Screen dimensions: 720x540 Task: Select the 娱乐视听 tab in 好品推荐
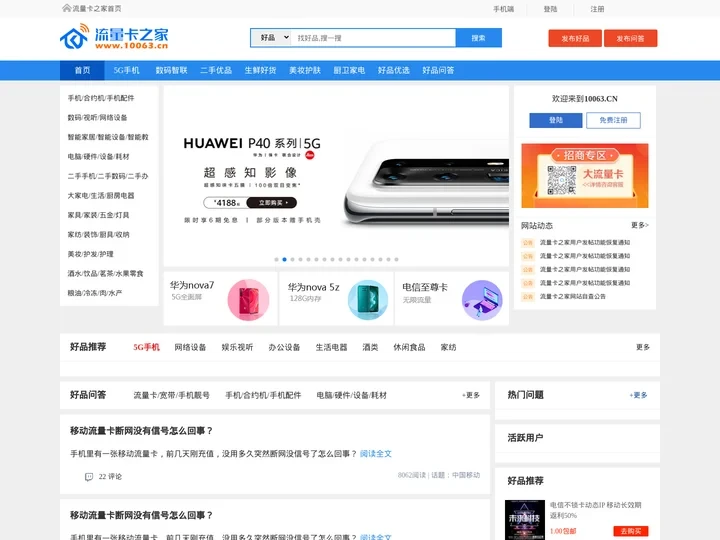(x=237, y=347)
